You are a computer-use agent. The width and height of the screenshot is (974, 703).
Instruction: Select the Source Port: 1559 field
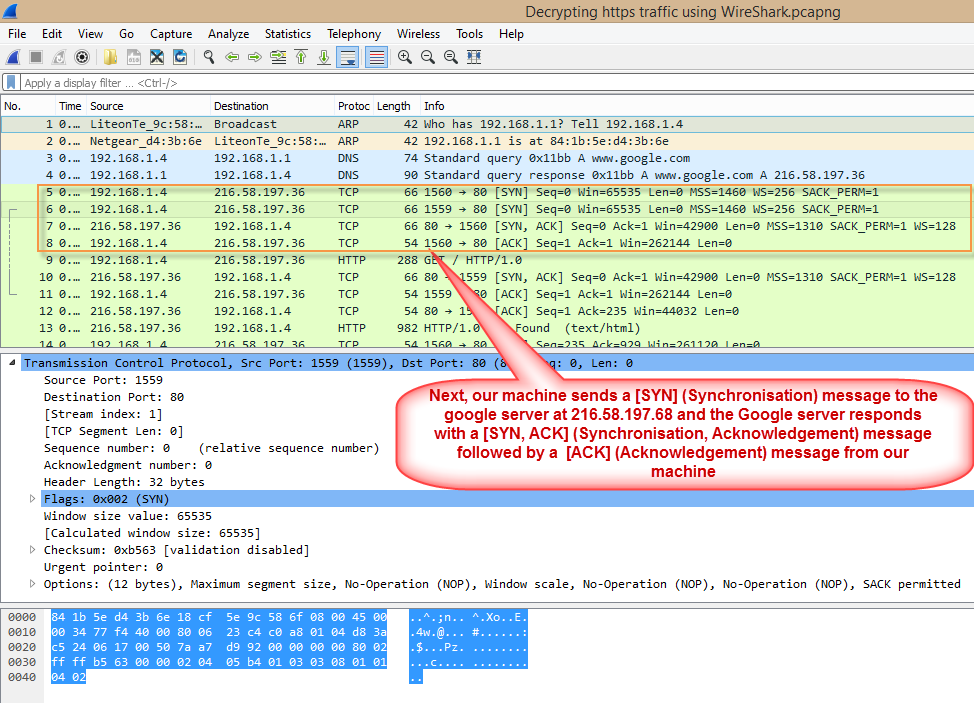pos(103,380)
